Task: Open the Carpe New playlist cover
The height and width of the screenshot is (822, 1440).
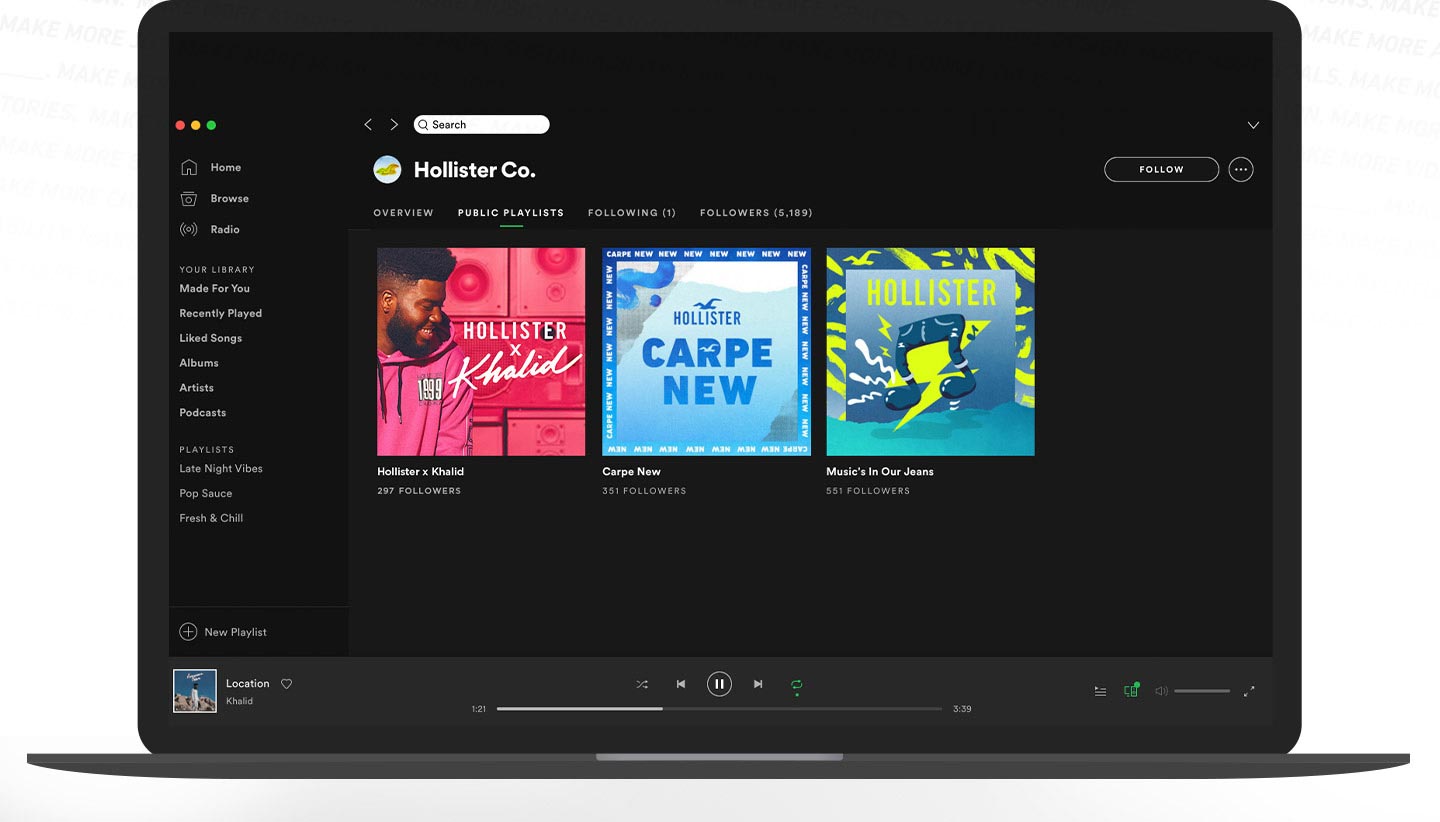Action: point(706,352)
